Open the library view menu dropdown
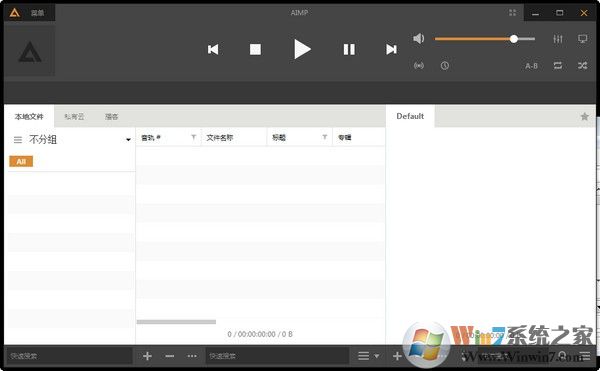Screen dimensions: 600x371 click(x=368, y=356)
